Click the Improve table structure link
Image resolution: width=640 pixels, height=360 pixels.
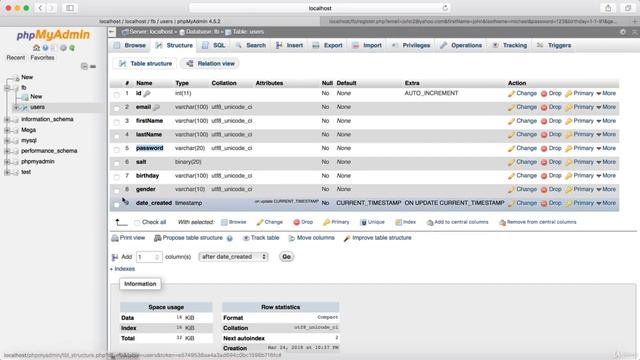pos(378,238)
